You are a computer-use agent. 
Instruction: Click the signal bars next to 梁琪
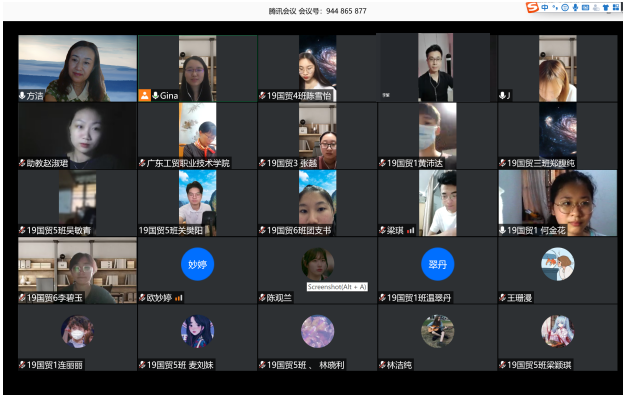[x=411, y=230]
